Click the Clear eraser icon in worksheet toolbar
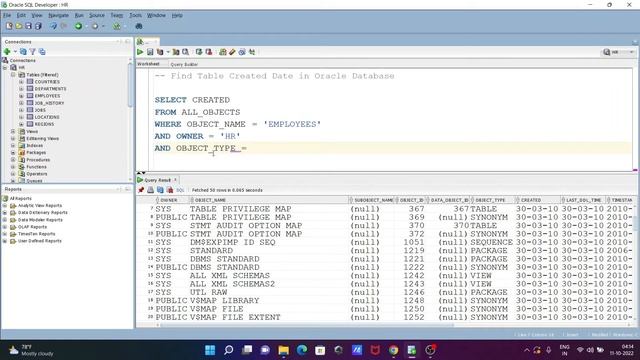Image resolution: width=640 pixels, height=360 pixels. (232, 52)
